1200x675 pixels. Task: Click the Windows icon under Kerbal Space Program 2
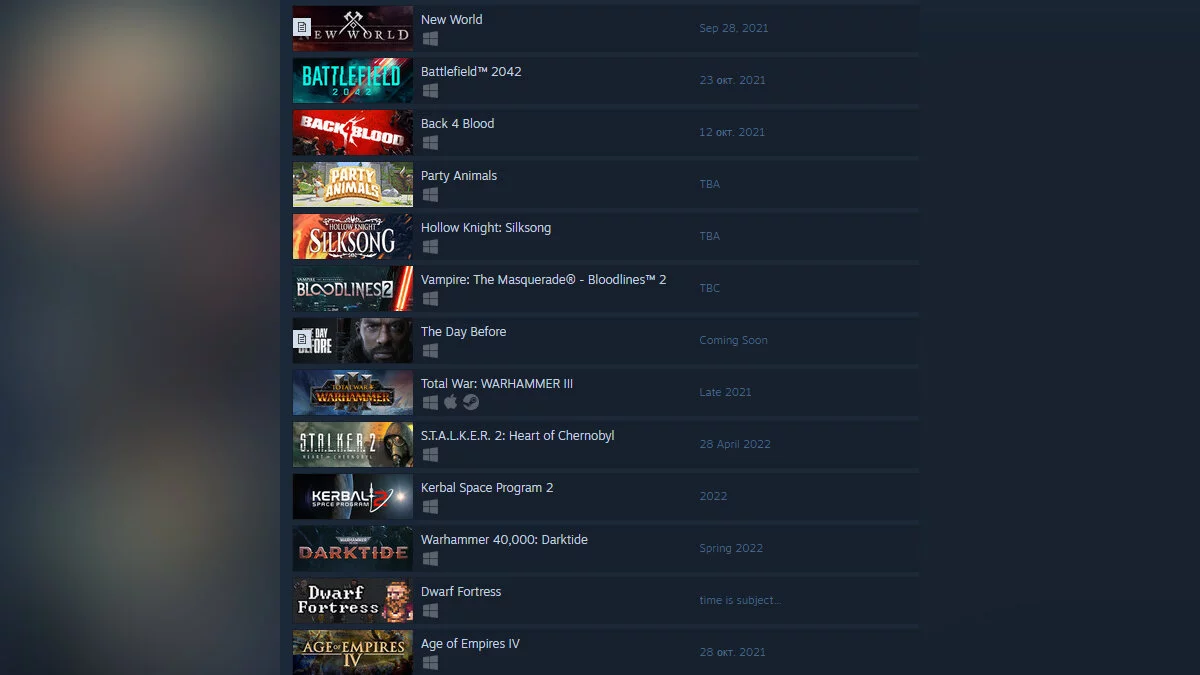coord(430,506)
